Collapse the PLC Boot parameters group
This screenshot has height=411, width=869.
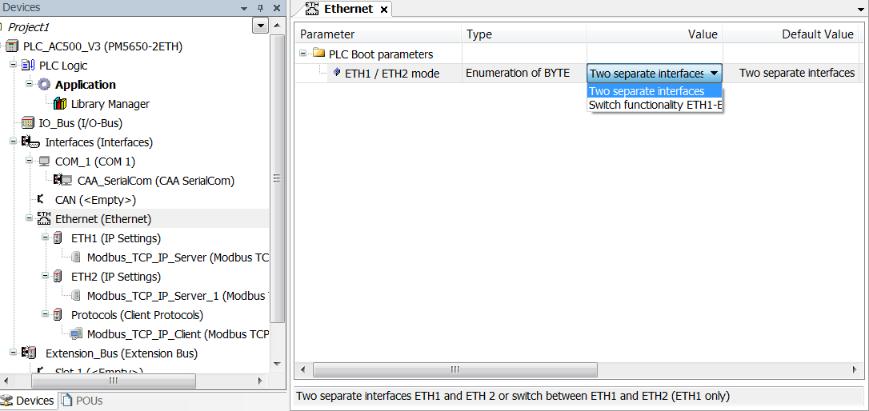pos(303,53)
